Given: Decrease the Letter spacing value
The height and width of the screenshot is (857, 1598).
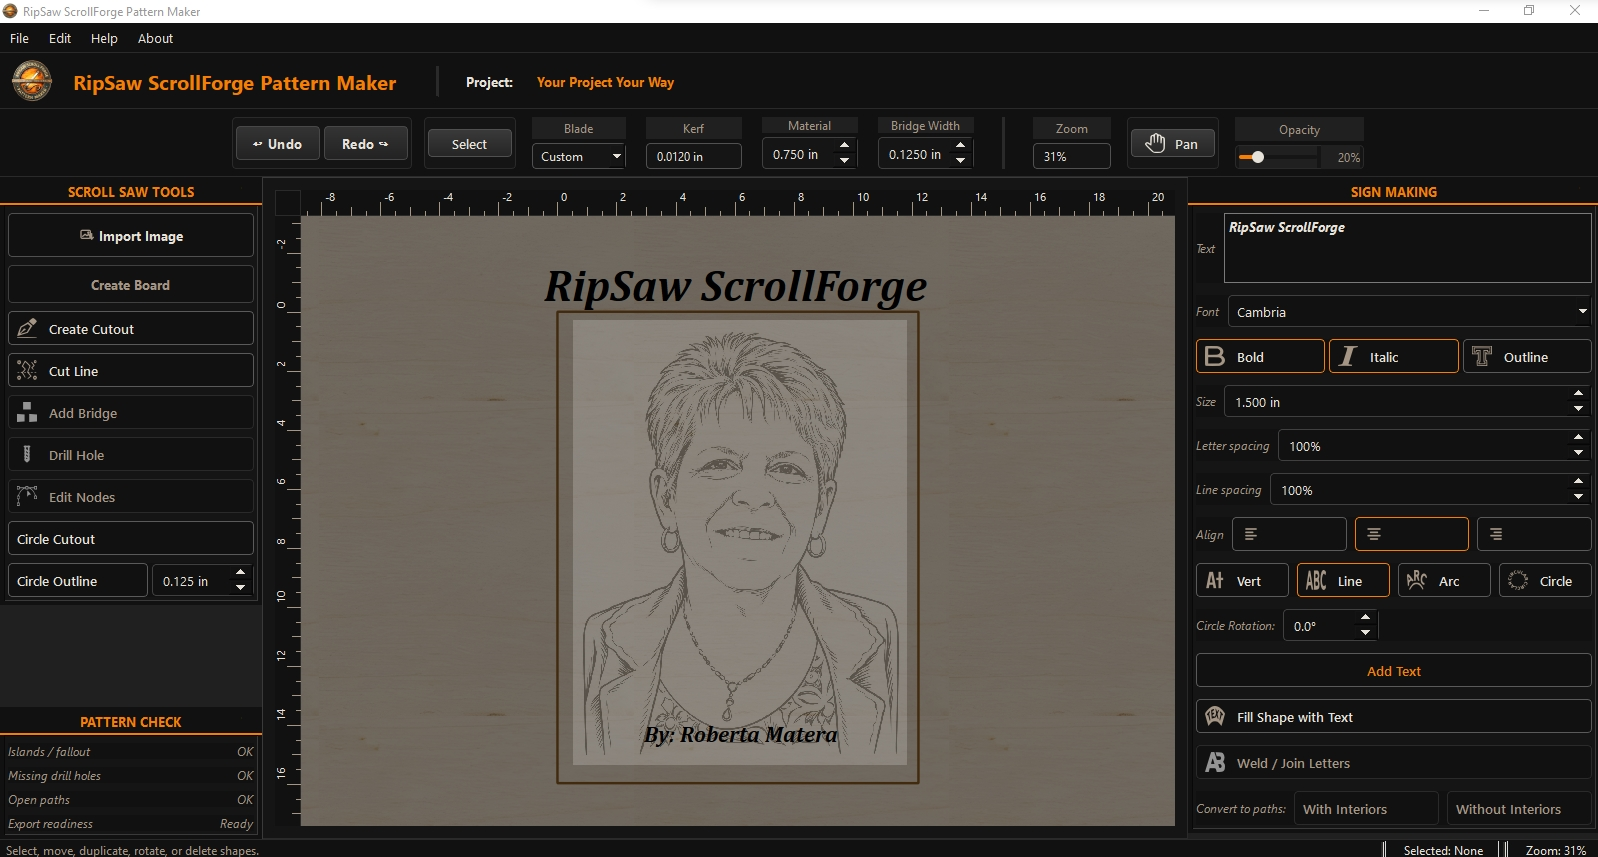Looking at the screenshot, I should coord(1578,453).
